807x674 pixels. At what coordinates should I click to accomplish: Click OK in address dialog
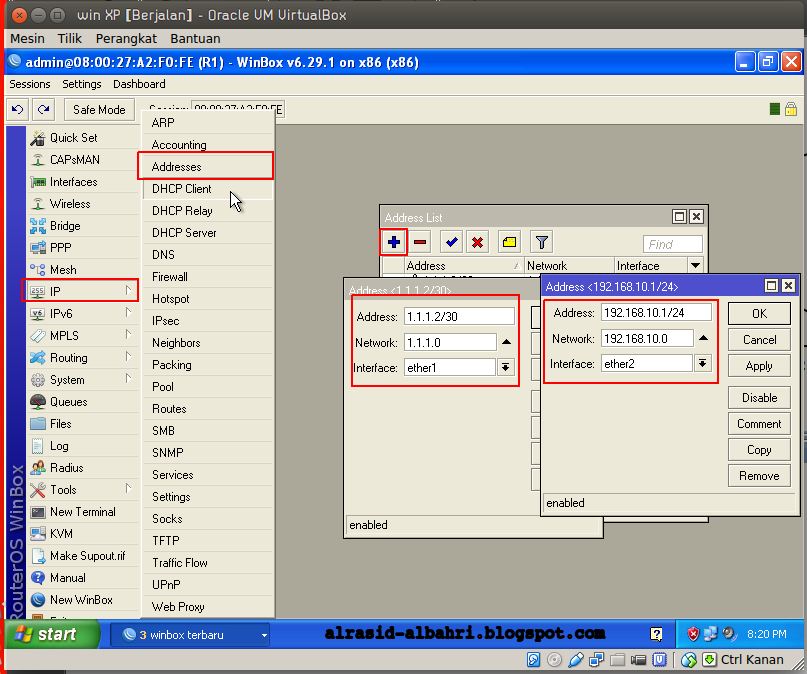click(760, 314)
